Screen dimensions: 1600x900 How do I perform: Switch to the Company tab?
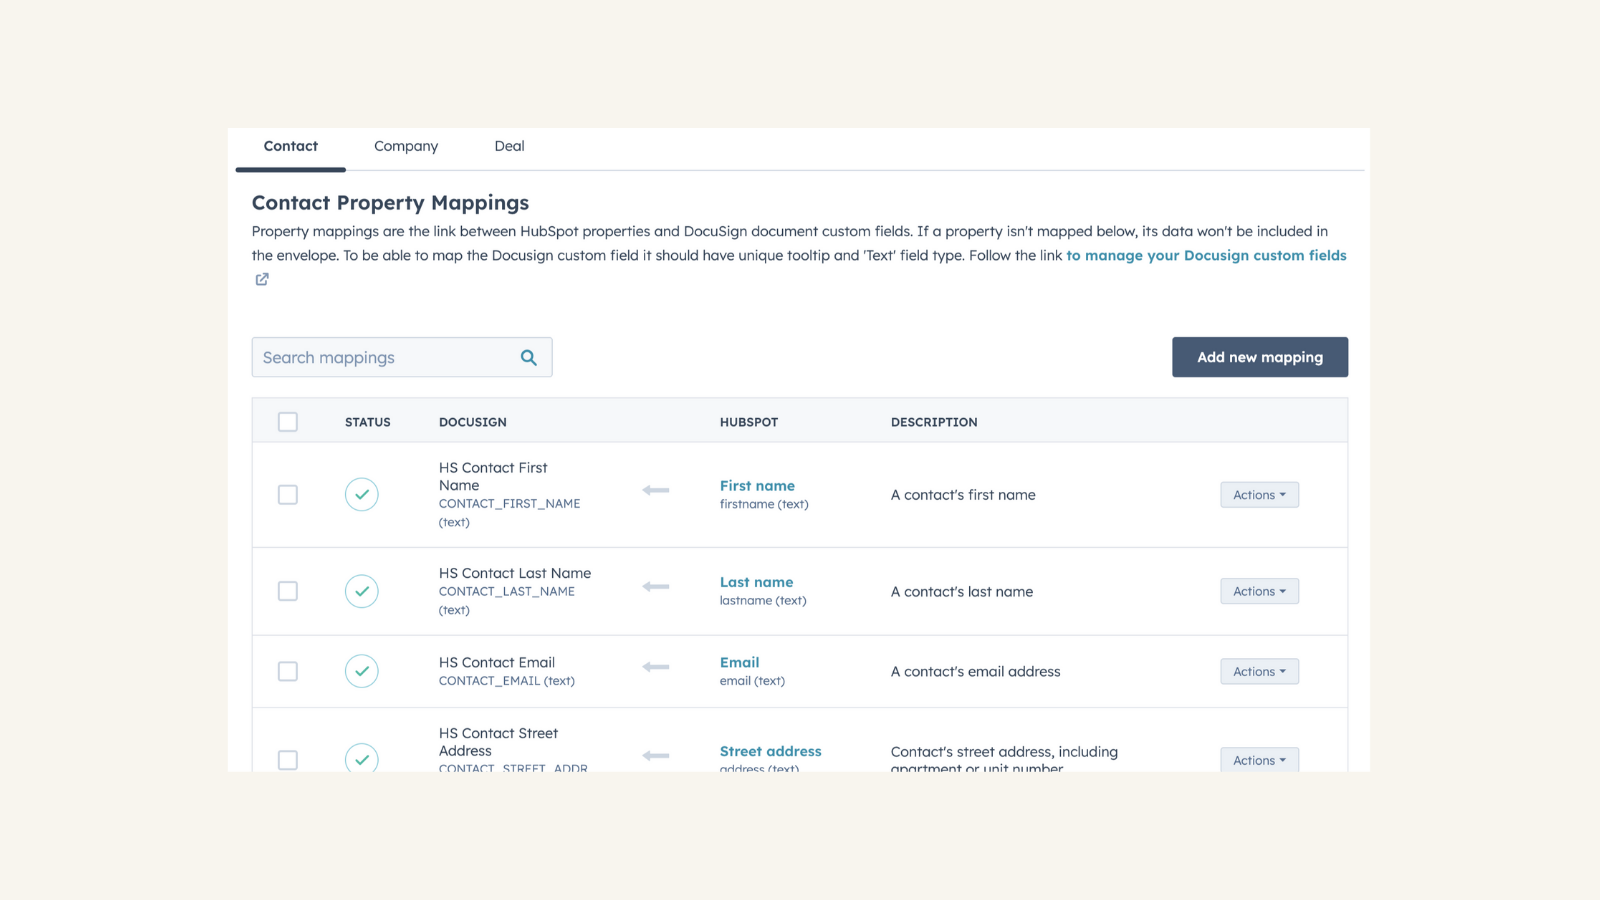(x=405, y=146)
